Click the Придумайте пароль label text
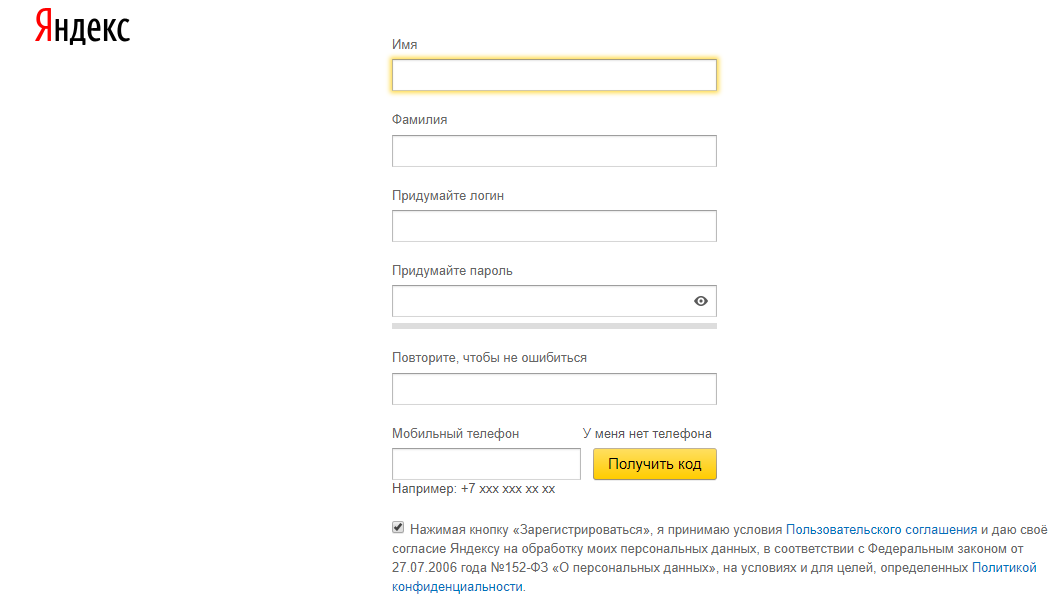1057x601 pixels. [452, 271]
